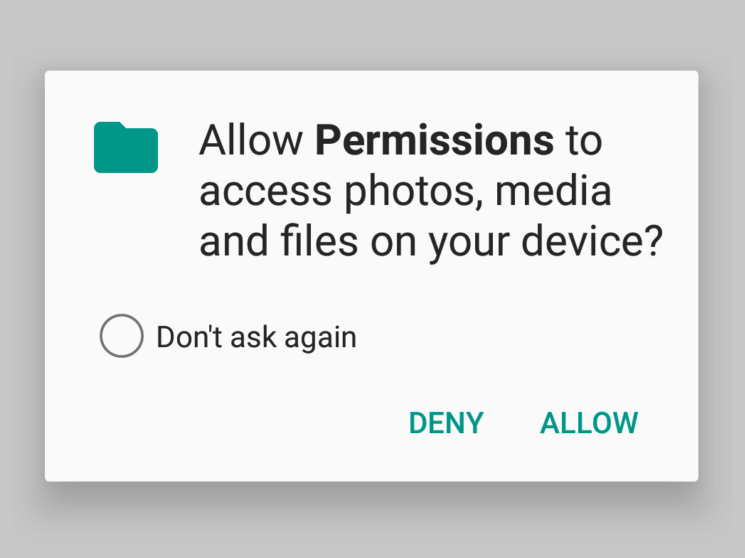Click the permission request message text

(x=431, y=191)
